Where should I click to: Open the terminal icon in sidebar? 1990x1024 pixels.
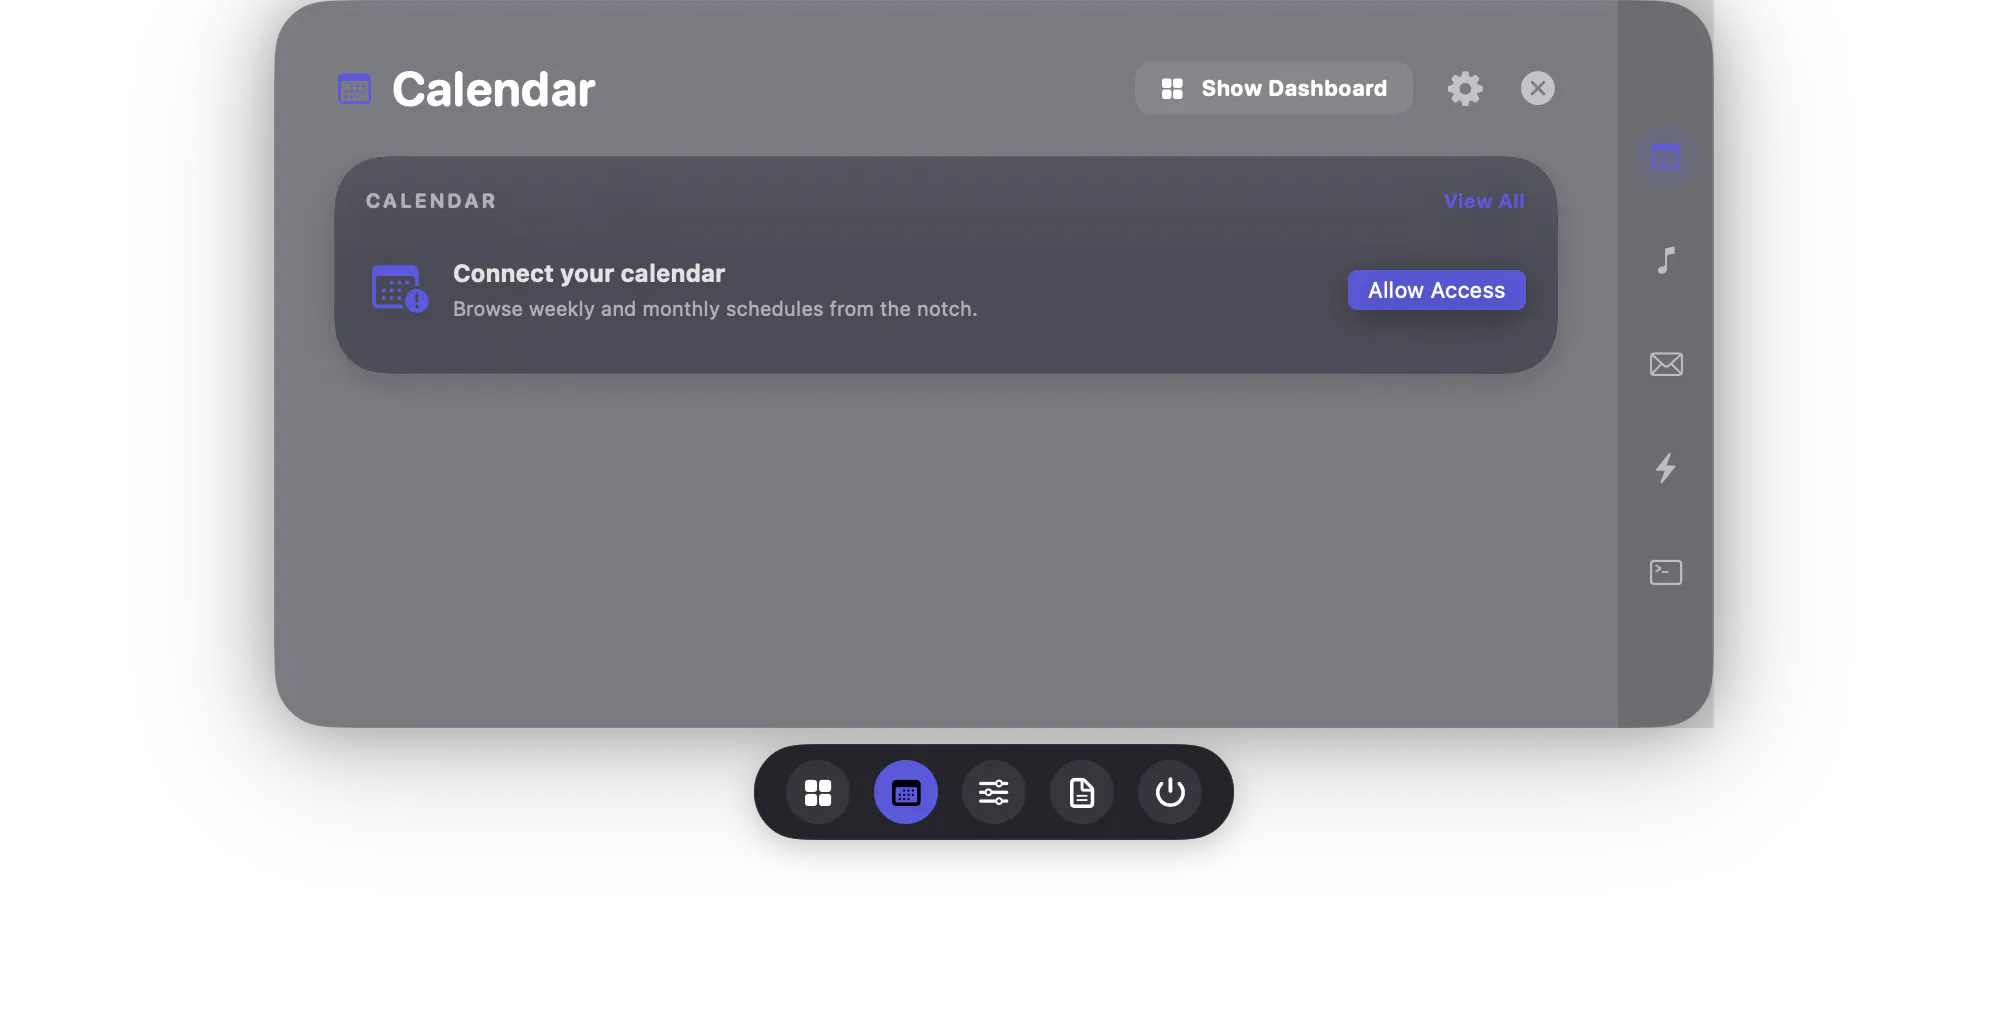click(x=1666, y=572)
